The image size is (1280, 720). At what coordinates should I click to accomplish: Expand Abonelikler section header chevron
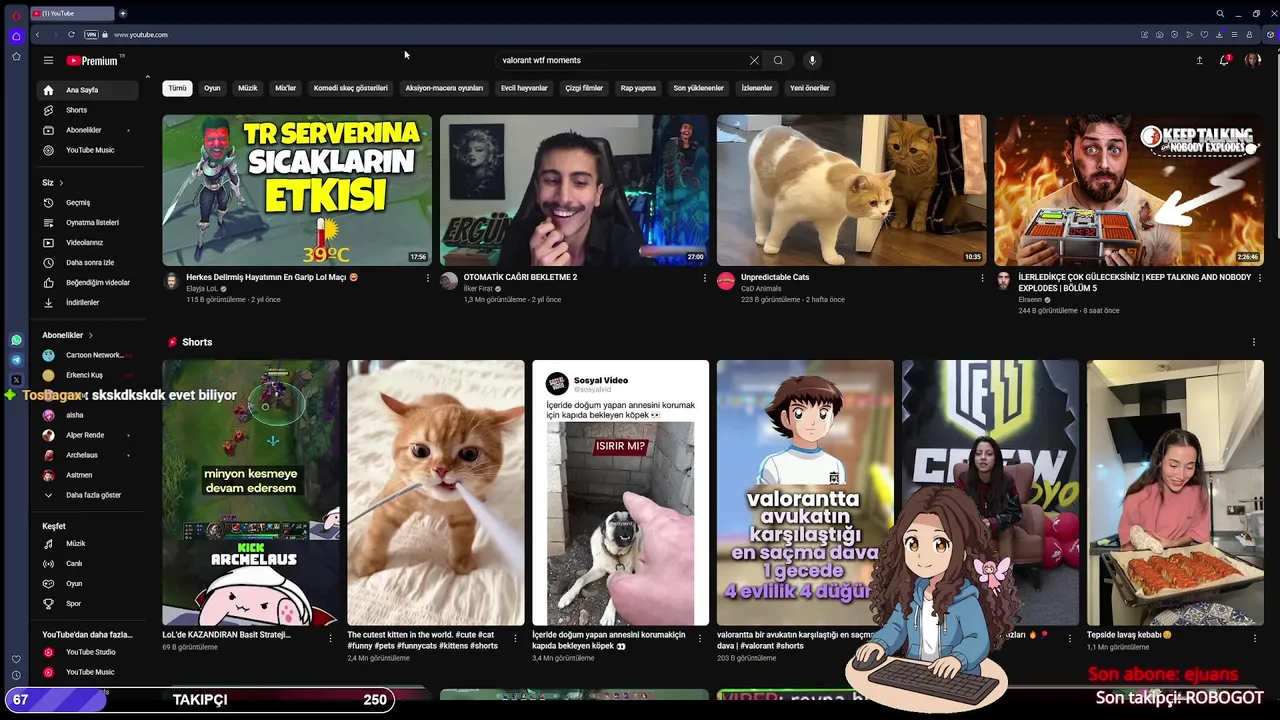pyautogui.click(x=91, y=335)
